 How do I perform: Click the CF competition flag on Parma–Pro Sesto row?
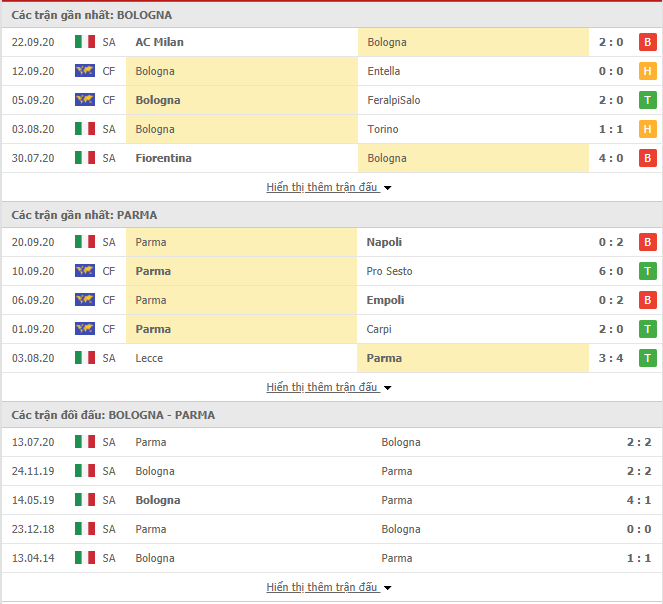(x=85, y=271)
